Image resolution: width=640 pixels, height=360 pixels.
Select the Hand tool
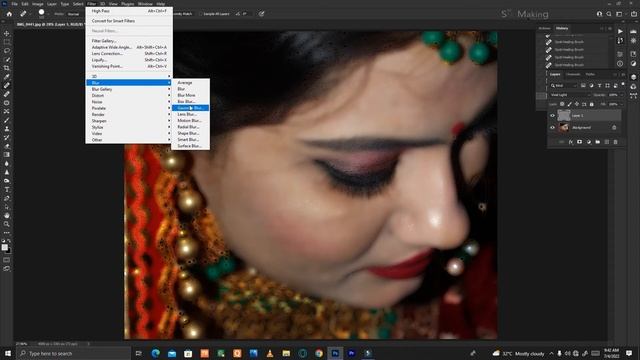pos(7,215)
